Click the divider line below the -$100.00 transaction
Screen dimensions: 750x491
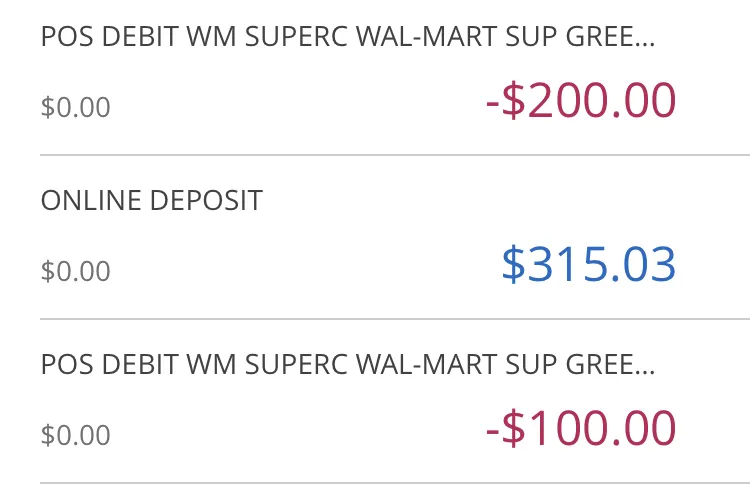pos(395,483)
